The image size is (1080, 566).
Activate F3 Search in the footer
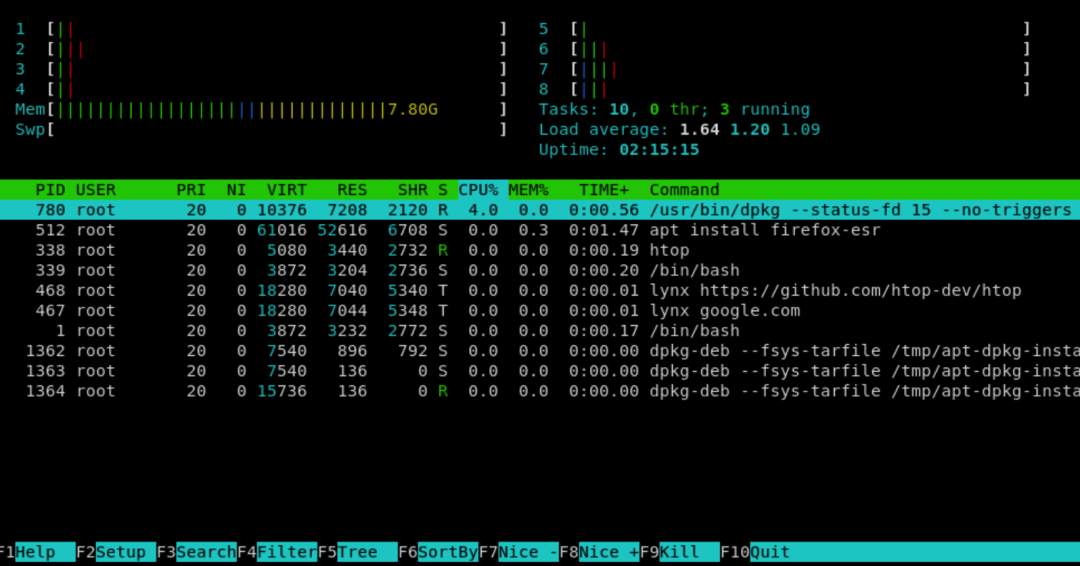196,552
